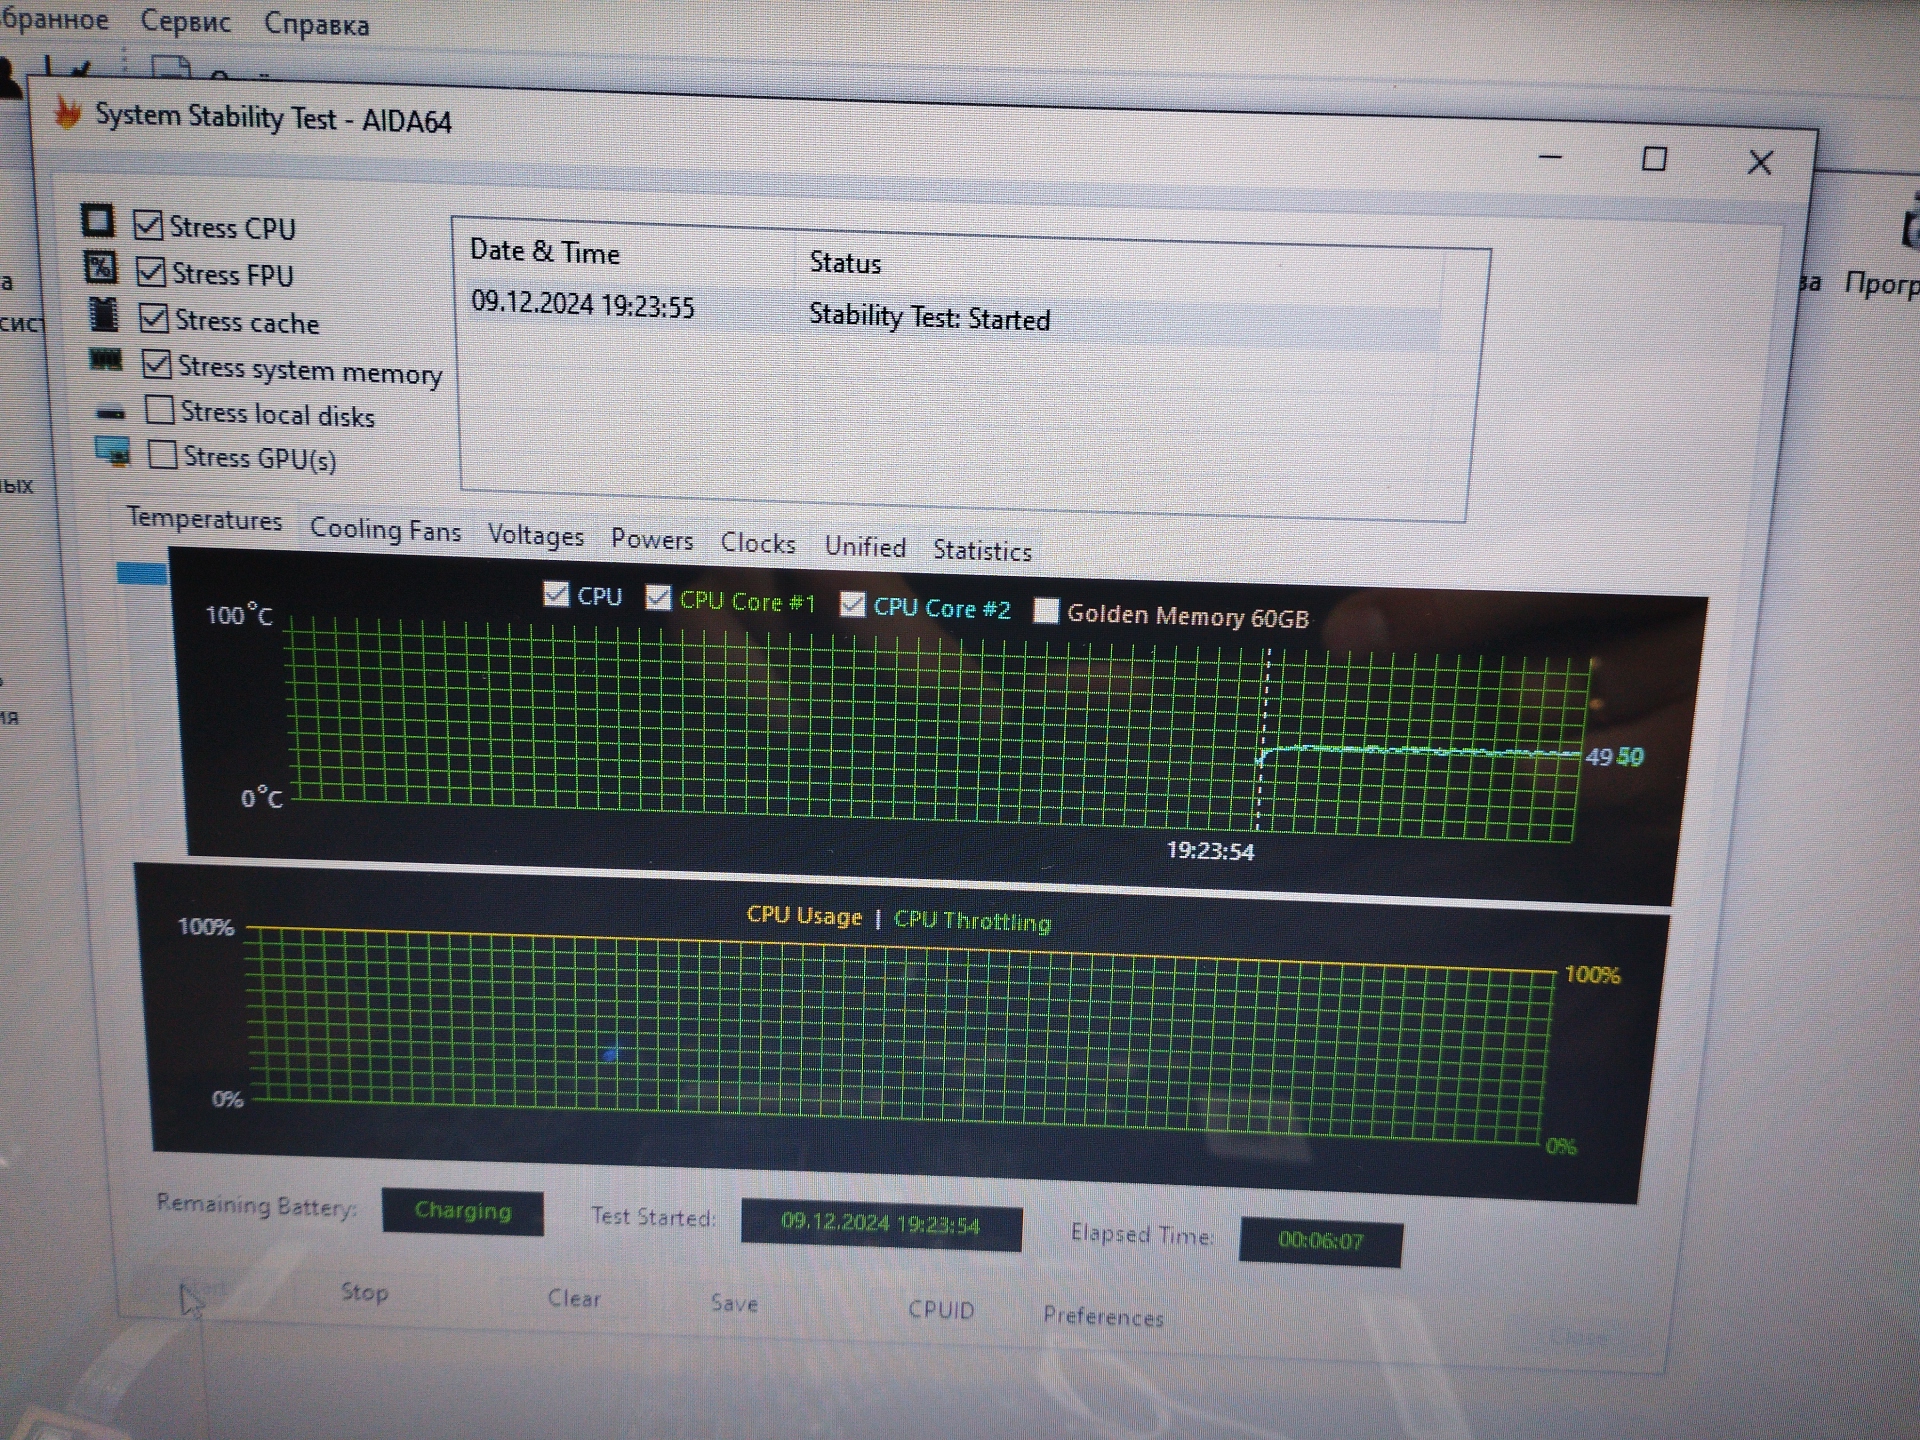
Task: Open the Справка menu in main window
Action: click(x=317, y=24)
